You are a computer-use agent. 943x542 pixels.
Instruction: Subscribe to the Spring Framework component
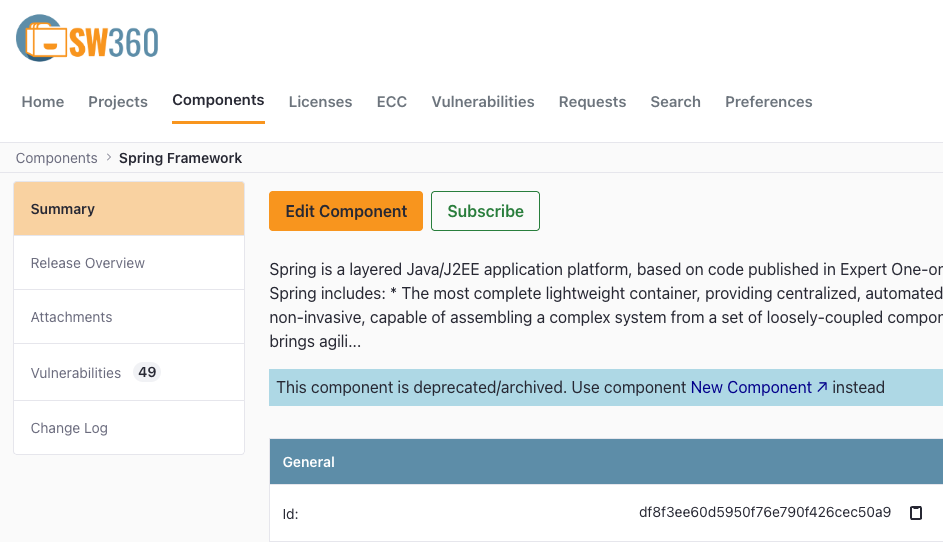point(485,211)
